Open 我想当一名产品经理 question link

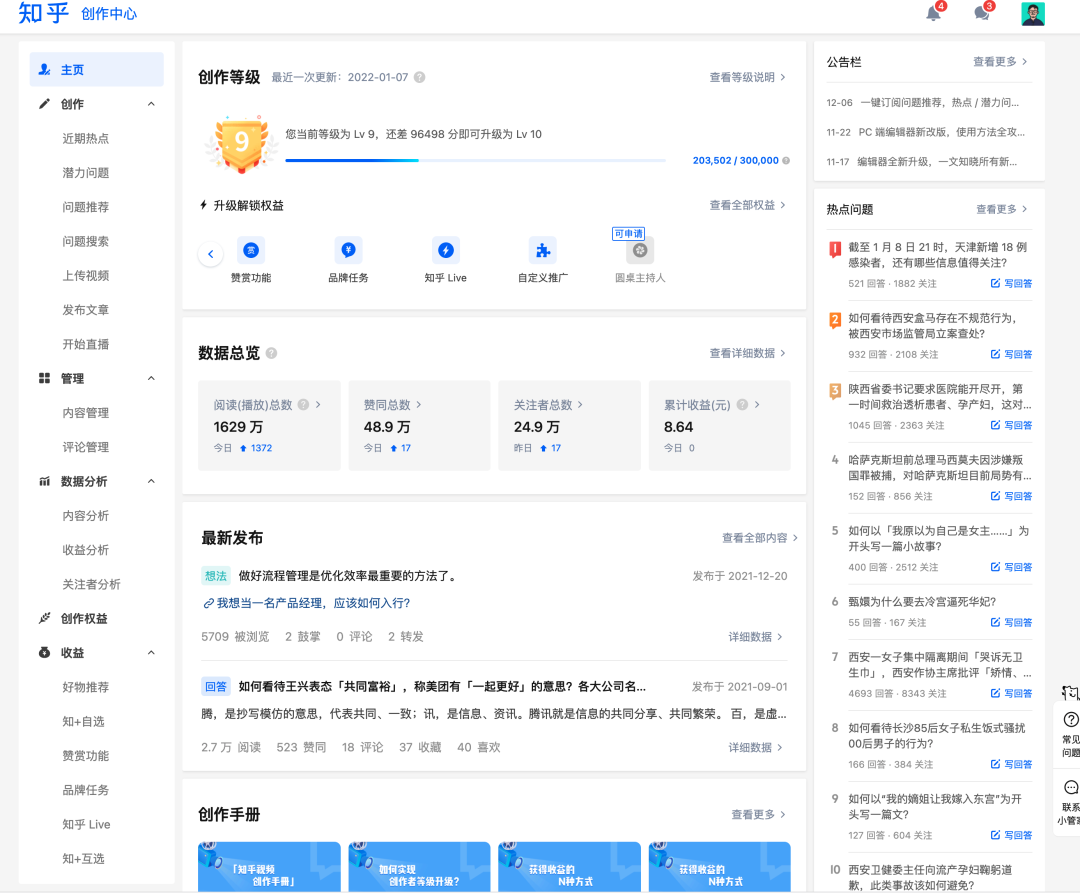coord(307,603)
